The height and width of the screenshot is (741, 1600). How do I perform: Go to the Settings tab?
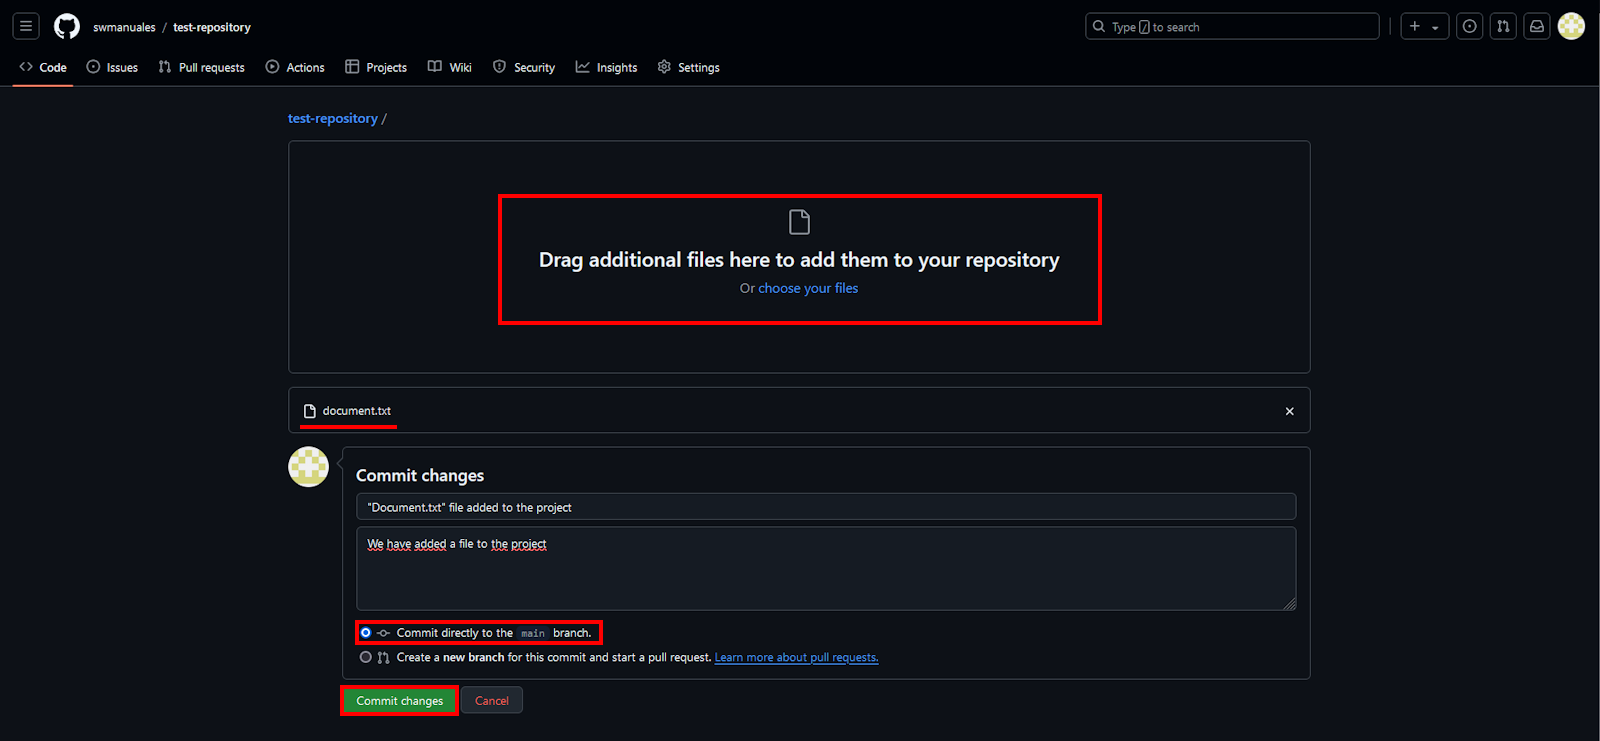688,67
